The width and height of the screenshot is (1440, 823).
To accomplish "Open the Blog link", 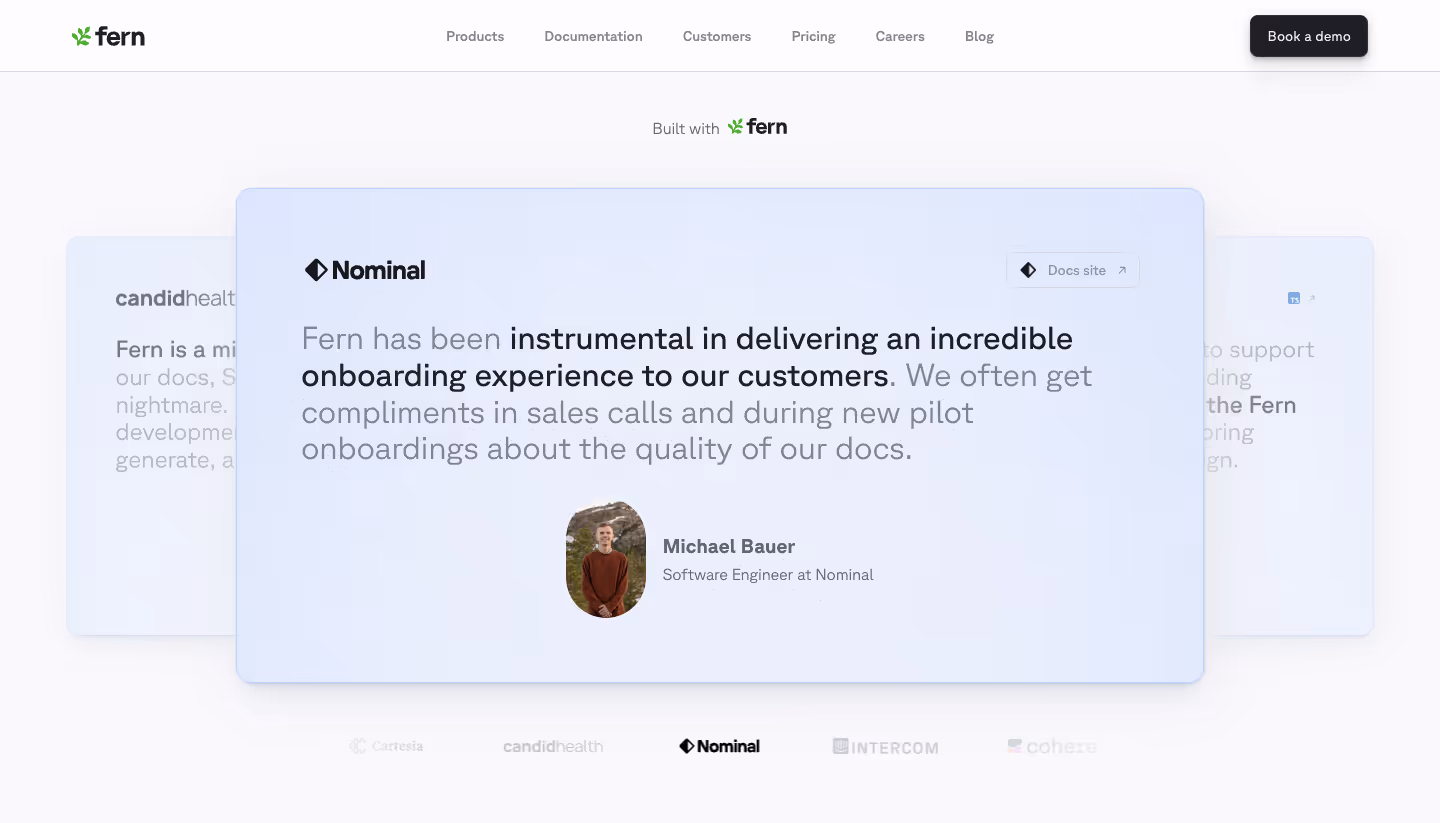I will pyautogui.click(x=979, y=36).
